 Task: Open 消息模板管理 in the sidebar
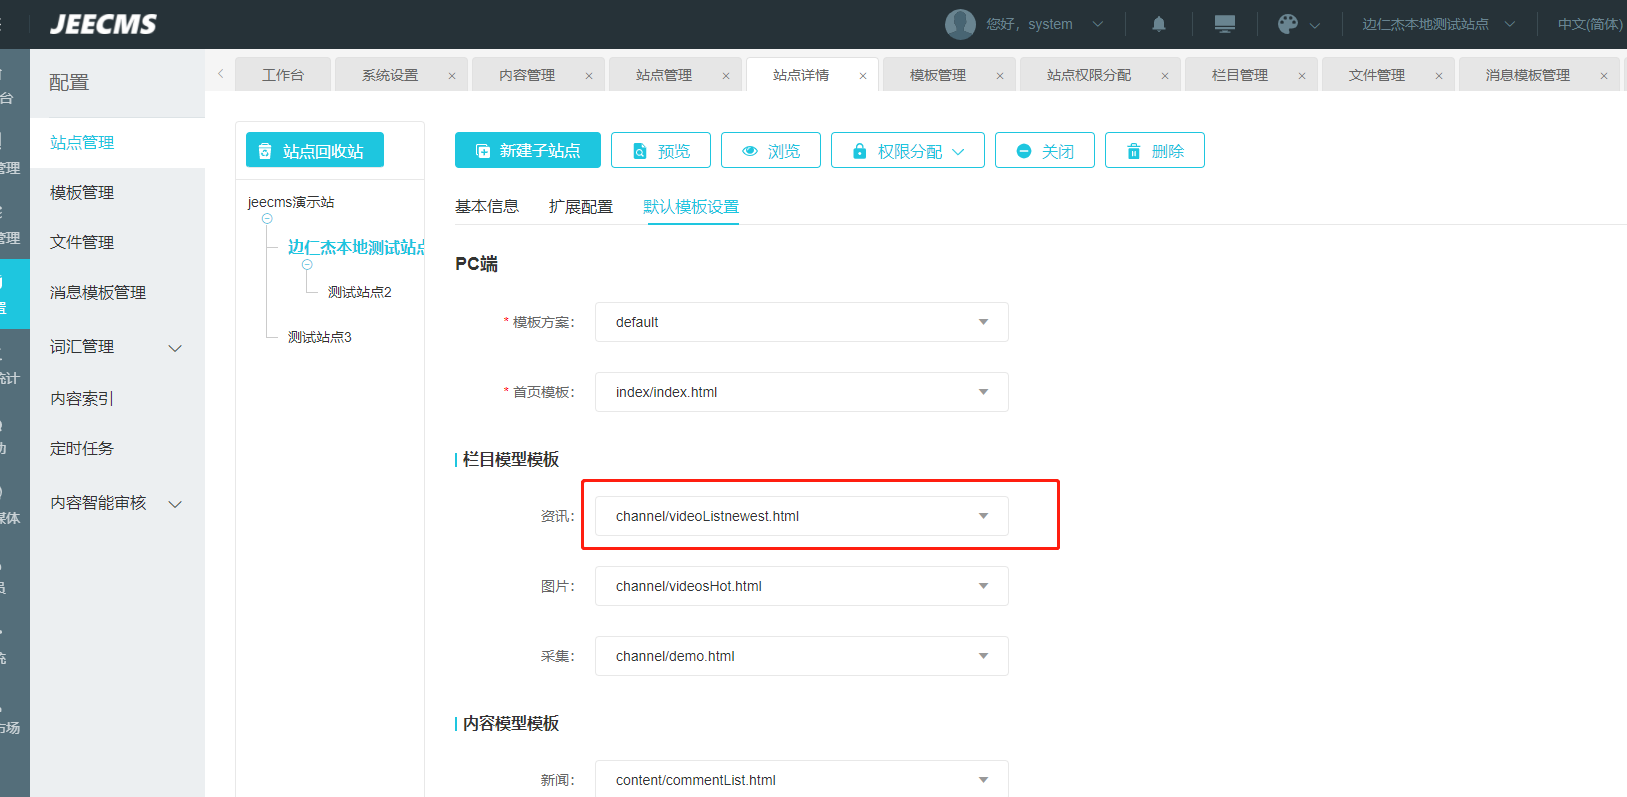click(117, 292)
